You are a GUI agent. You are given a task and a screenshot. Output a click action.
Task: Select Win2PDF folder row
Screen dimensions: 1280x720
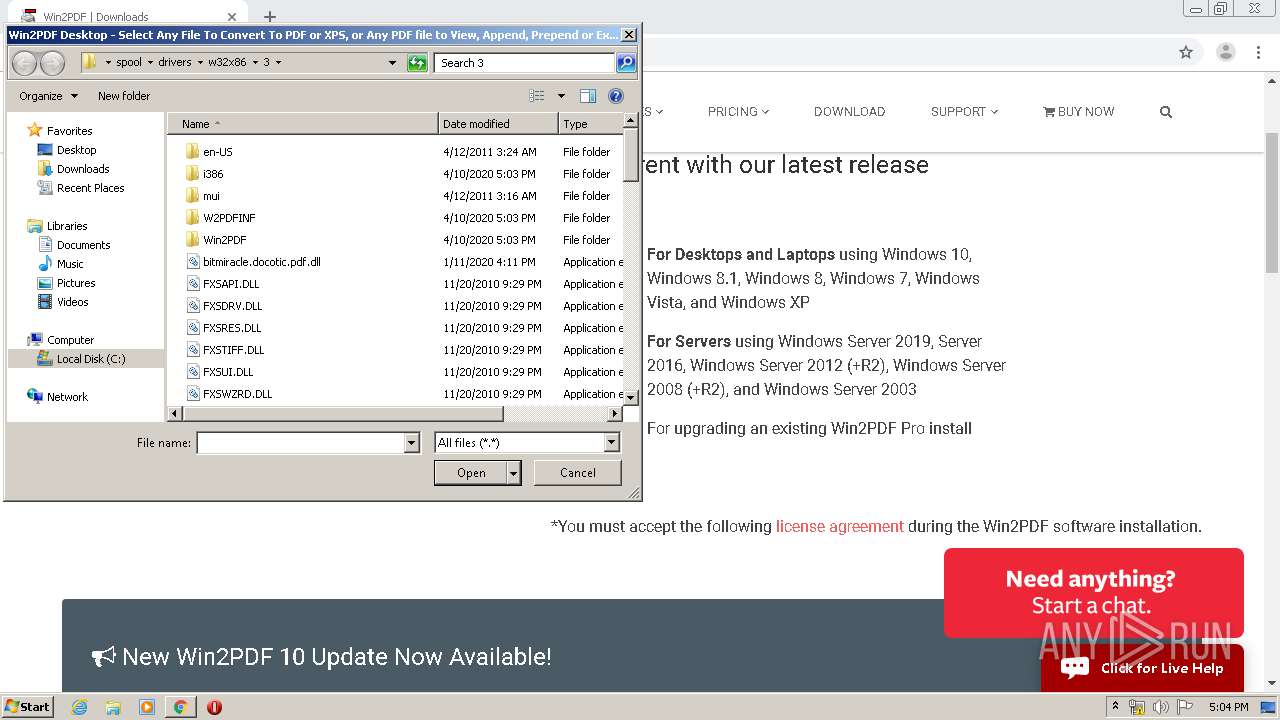395,240
